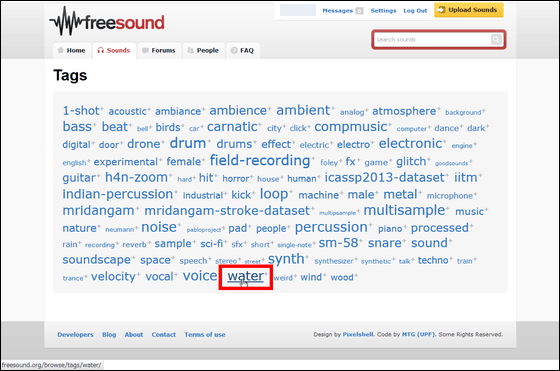Screen dimensions: 560x371
Task: Select the wind tag
Action: pos(311,277)
